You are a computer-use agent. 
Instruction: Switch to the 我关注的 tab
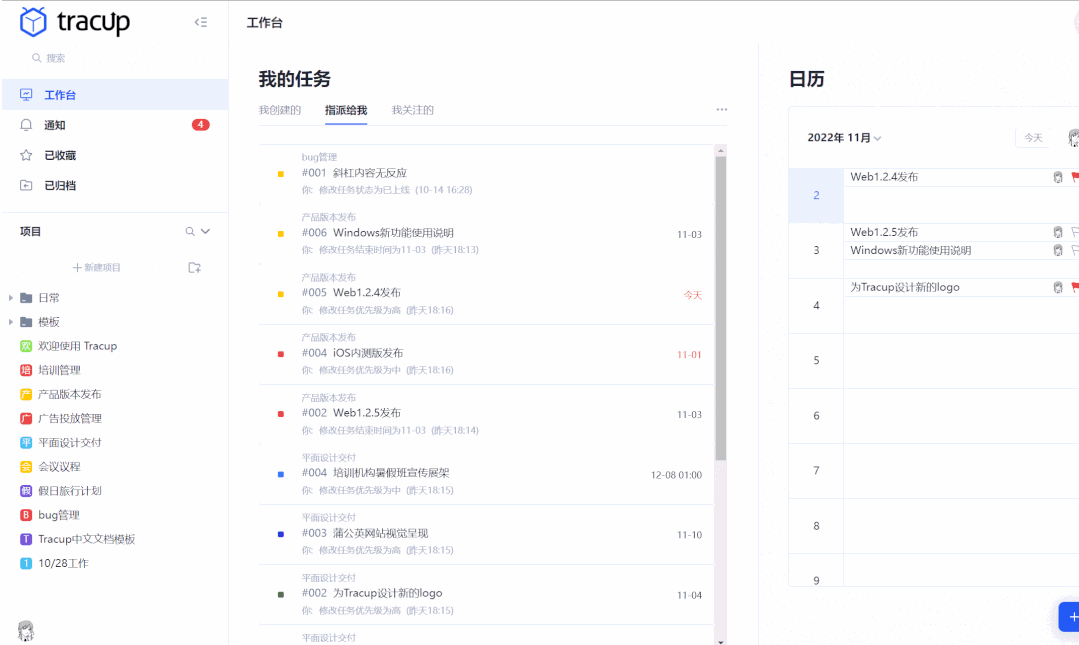point(413,110)
